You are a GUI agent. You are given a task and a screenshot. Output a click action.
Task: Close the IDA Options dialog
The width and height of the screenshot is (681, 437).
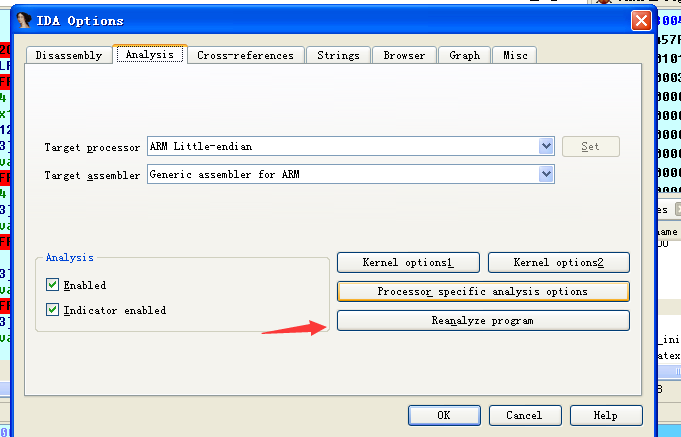click(641, 20)
